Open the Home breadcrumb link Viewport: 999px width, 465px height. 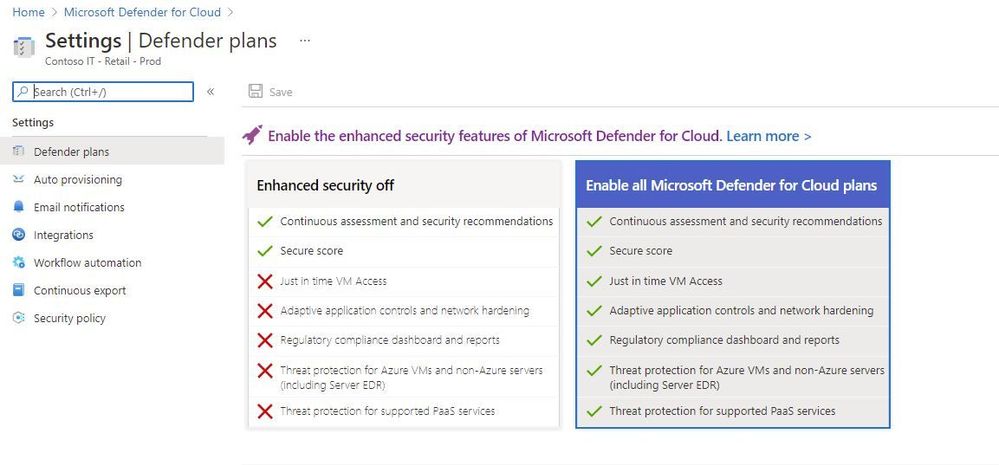29,12
